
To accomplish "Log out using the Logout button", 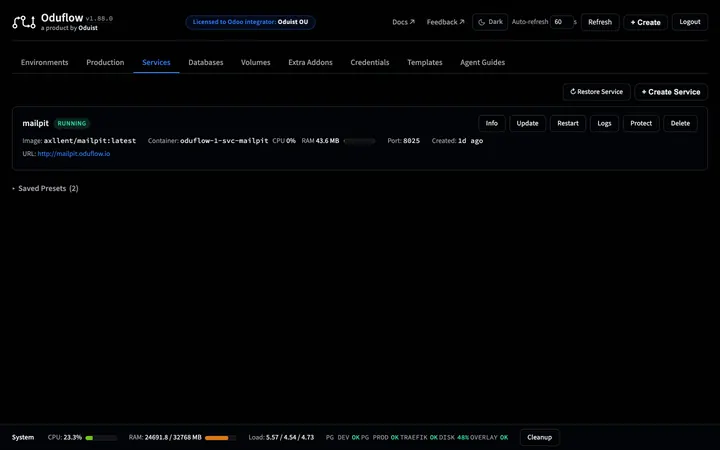I will coord(690,22).
